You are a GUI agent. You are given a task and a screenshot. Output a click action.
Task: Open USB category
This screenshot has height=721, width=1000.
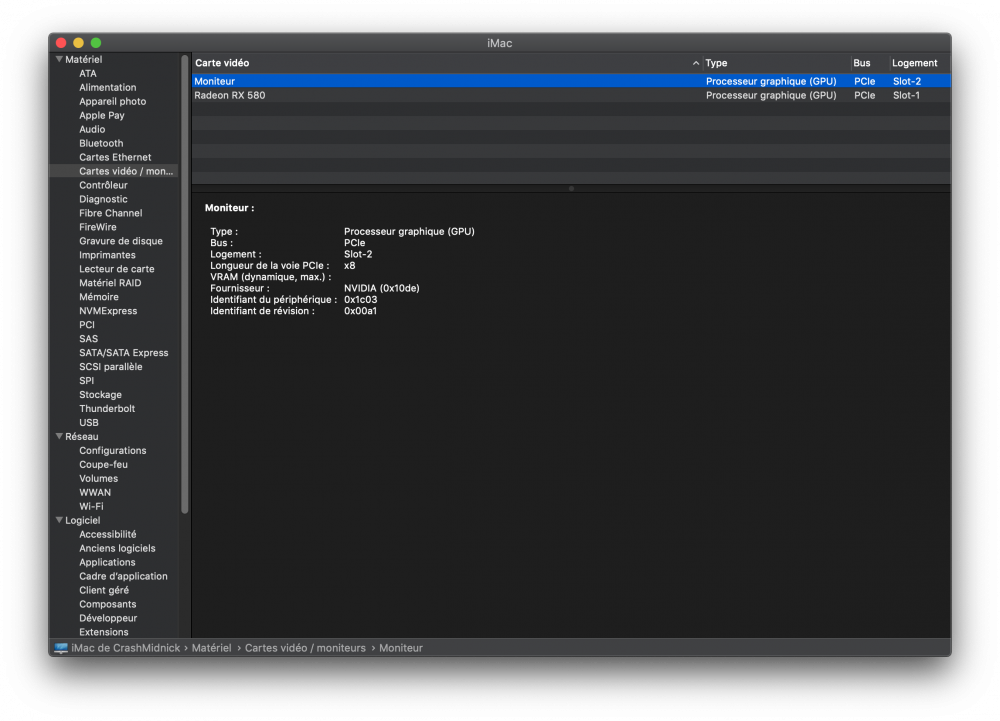pyautogui.click(x=89, y=423)
